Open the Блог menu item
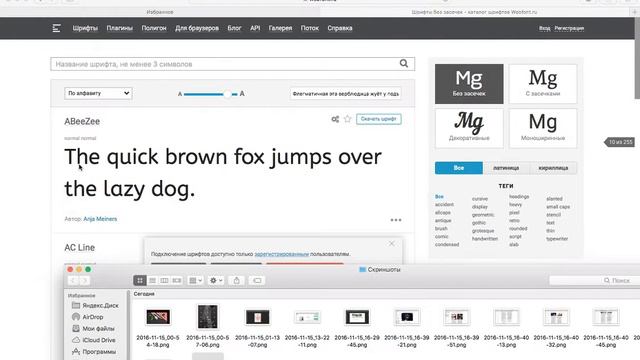Screen dimensions: 640x360 pos(234,28)
